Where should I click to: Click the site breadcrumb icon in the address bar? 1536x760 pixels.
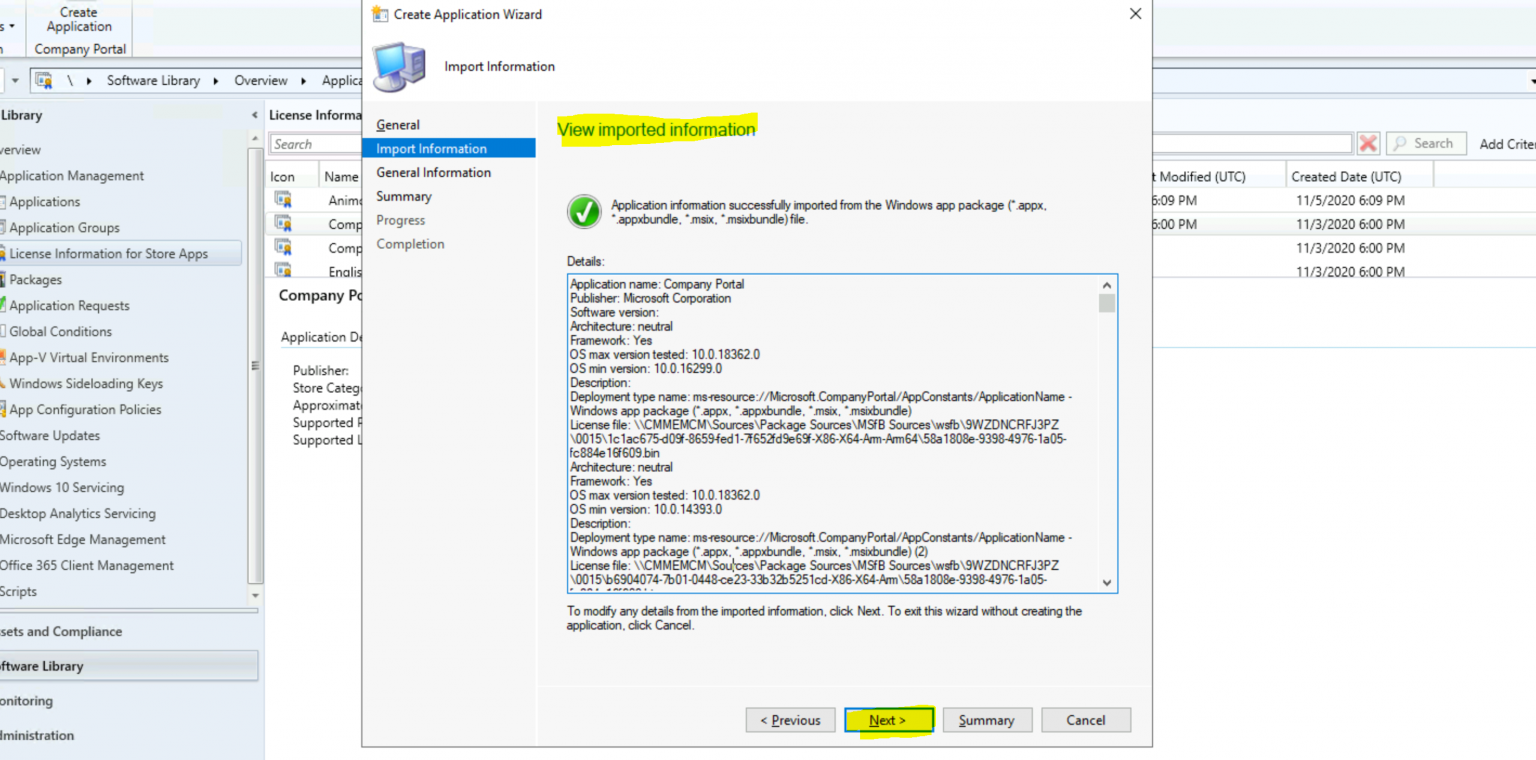(x=42, y=80)
